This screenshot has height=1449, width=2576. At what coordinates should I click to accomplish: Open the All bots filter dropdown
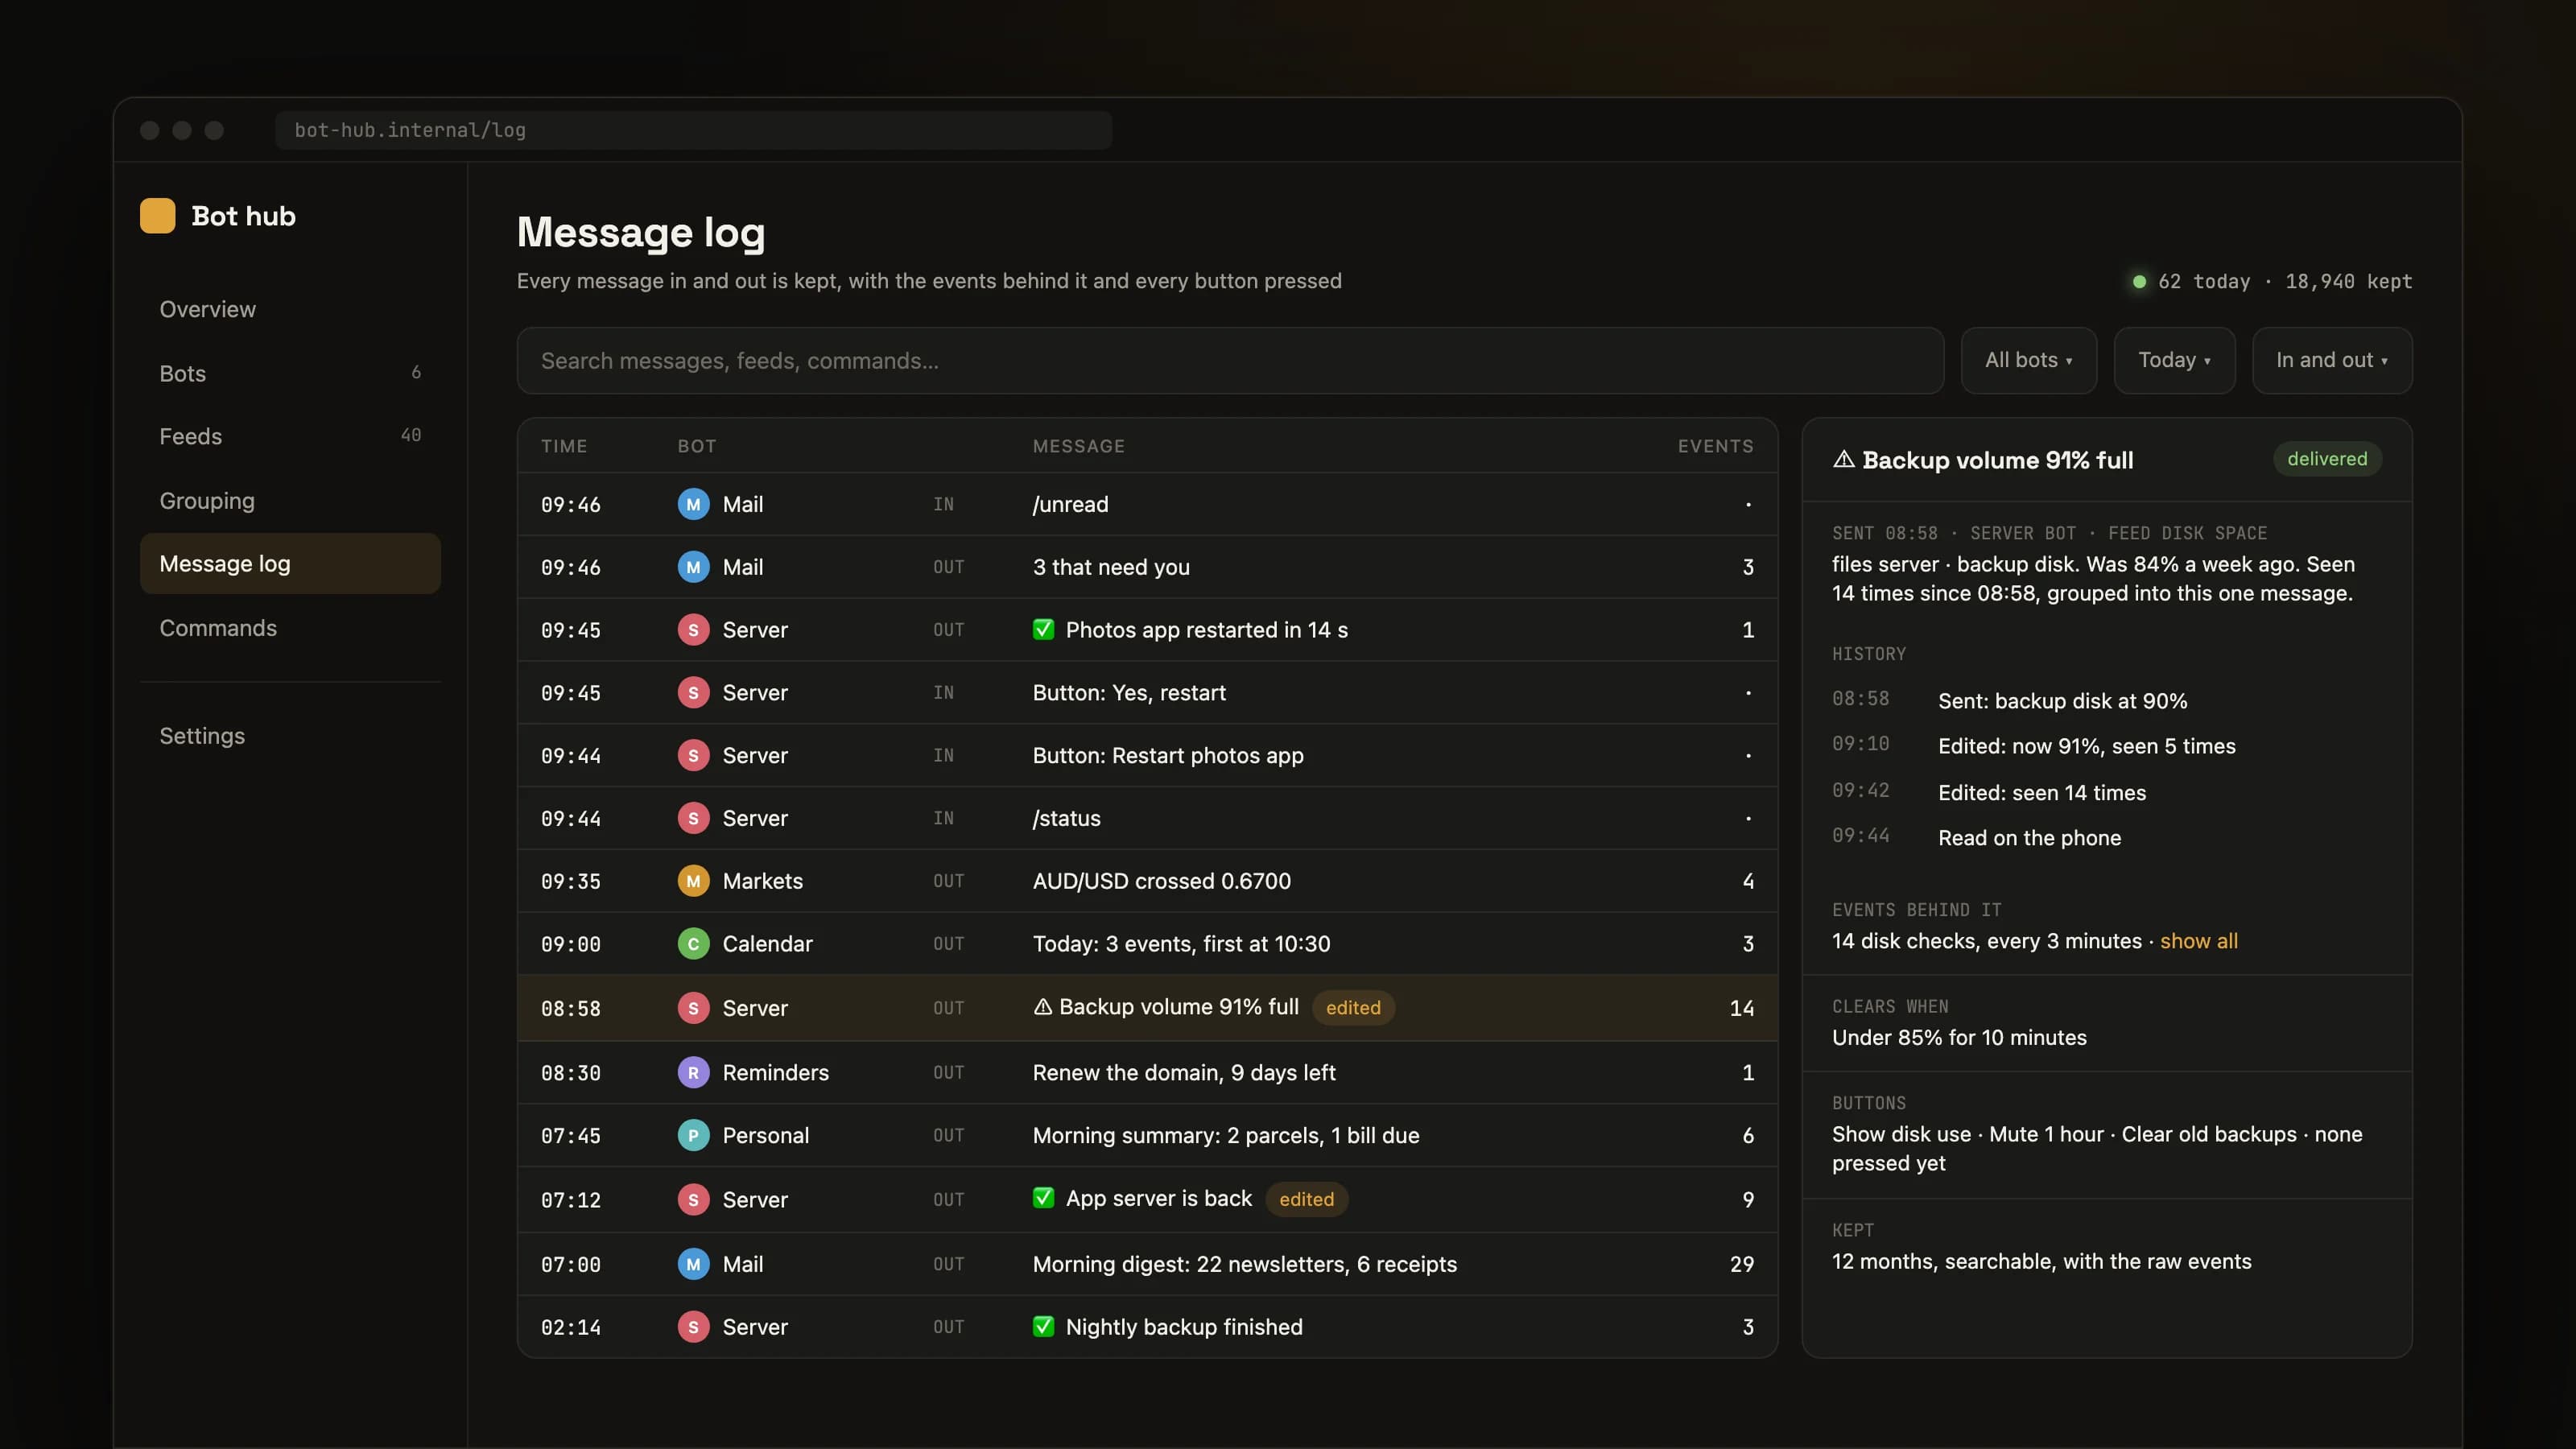point(2028,360)
